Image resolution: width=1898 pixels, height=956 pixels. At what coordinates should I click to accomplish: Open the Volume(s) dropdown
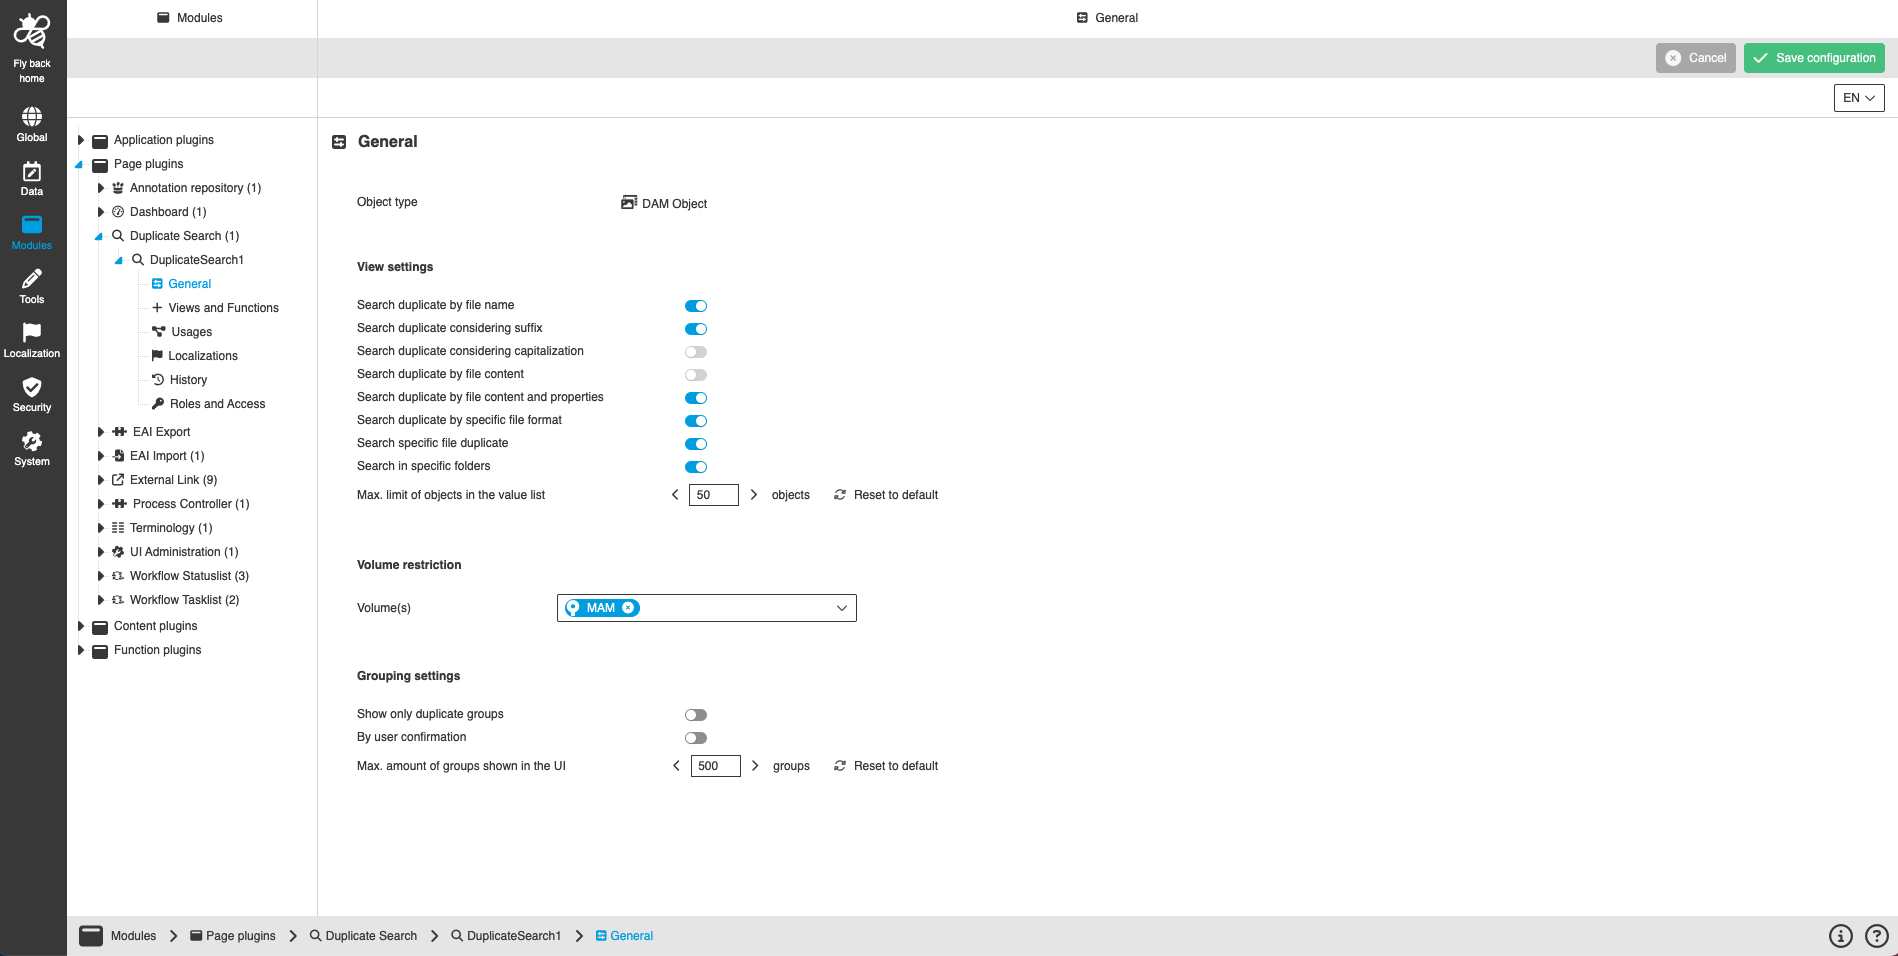pos(842,607)
